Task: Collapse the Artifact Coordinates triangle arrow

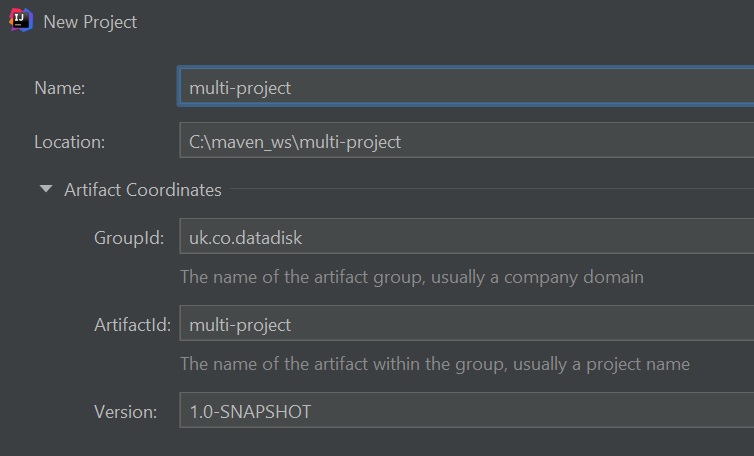Action: coord(45,189)
